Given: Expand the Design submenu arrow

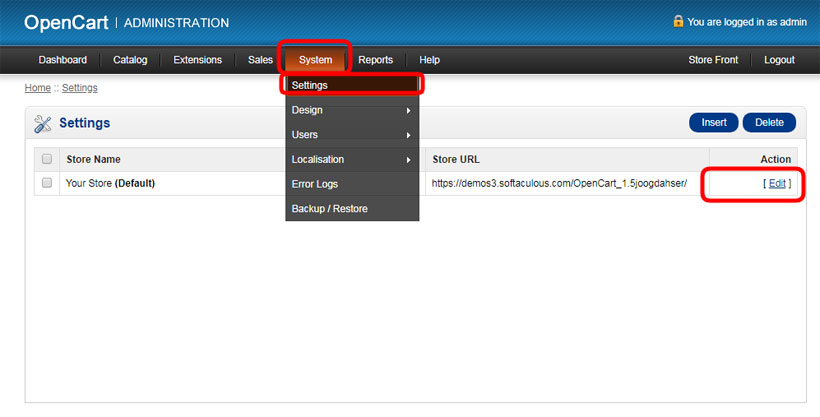Looking at the screenshot, I should pyautogui.click(x=408, y=111).
